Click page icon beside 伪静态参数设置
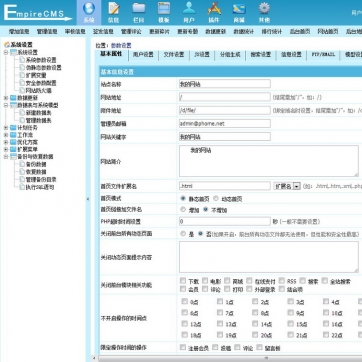Viewport: 362px width, 362px height. [x=22, y=68]
